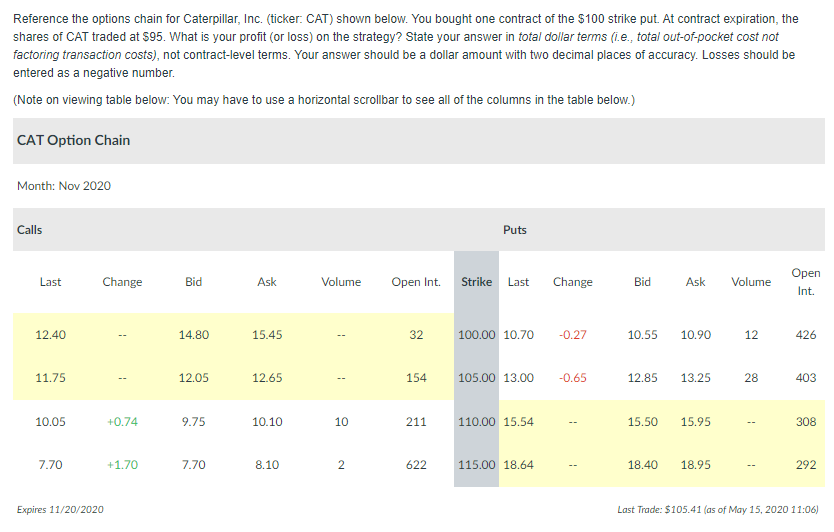834x532 pixels.
Task: Select put change value -0.27
Action: point(572,335)
